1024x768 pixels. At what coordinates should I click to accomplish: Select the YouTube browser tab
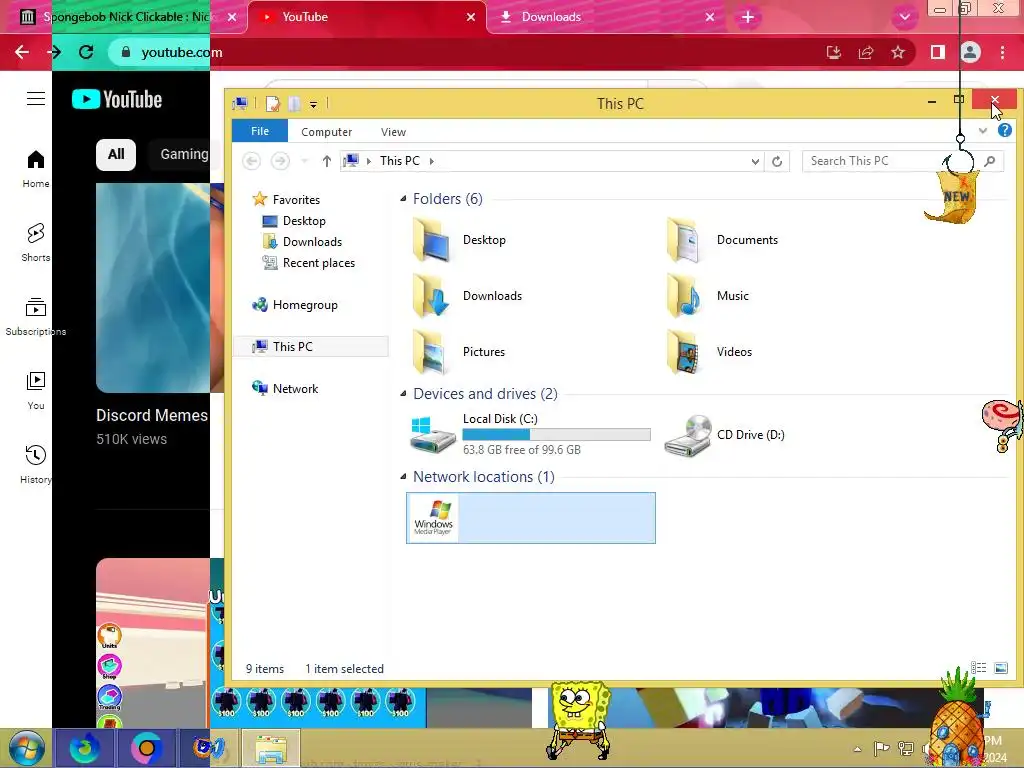[x=367, y=17]
